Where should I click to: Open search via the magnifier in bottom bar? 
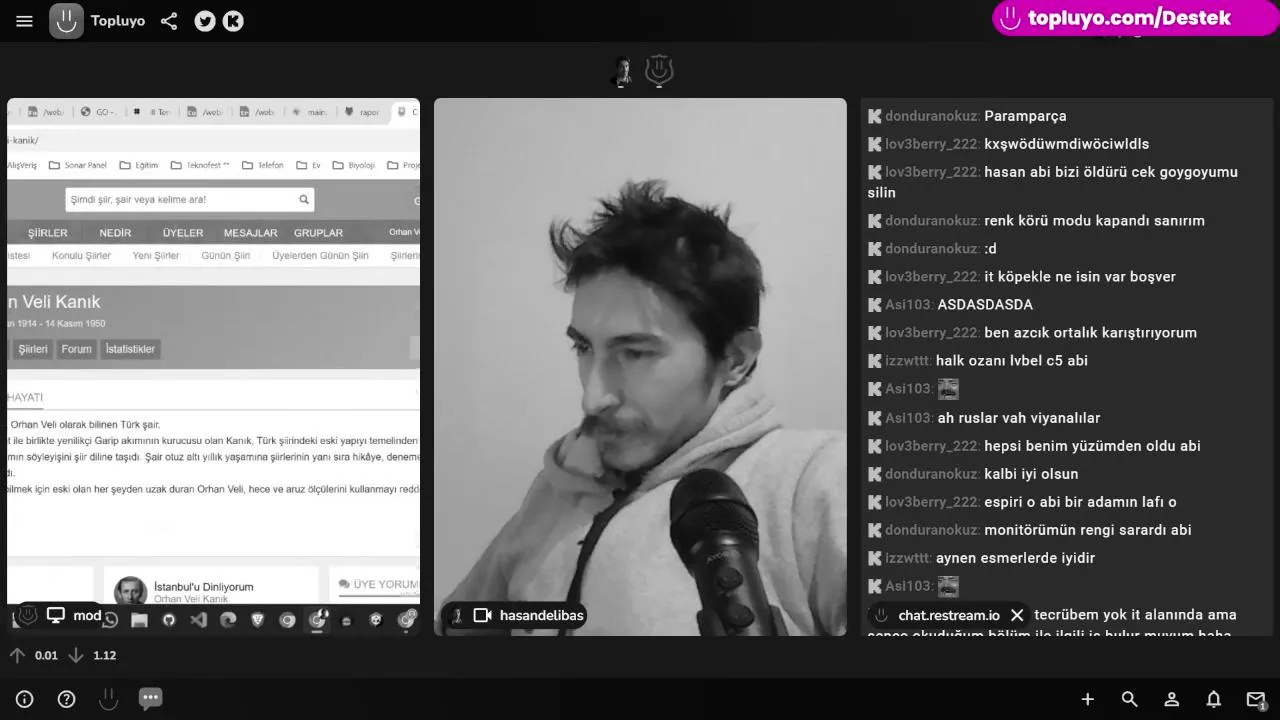[1130, 699]
